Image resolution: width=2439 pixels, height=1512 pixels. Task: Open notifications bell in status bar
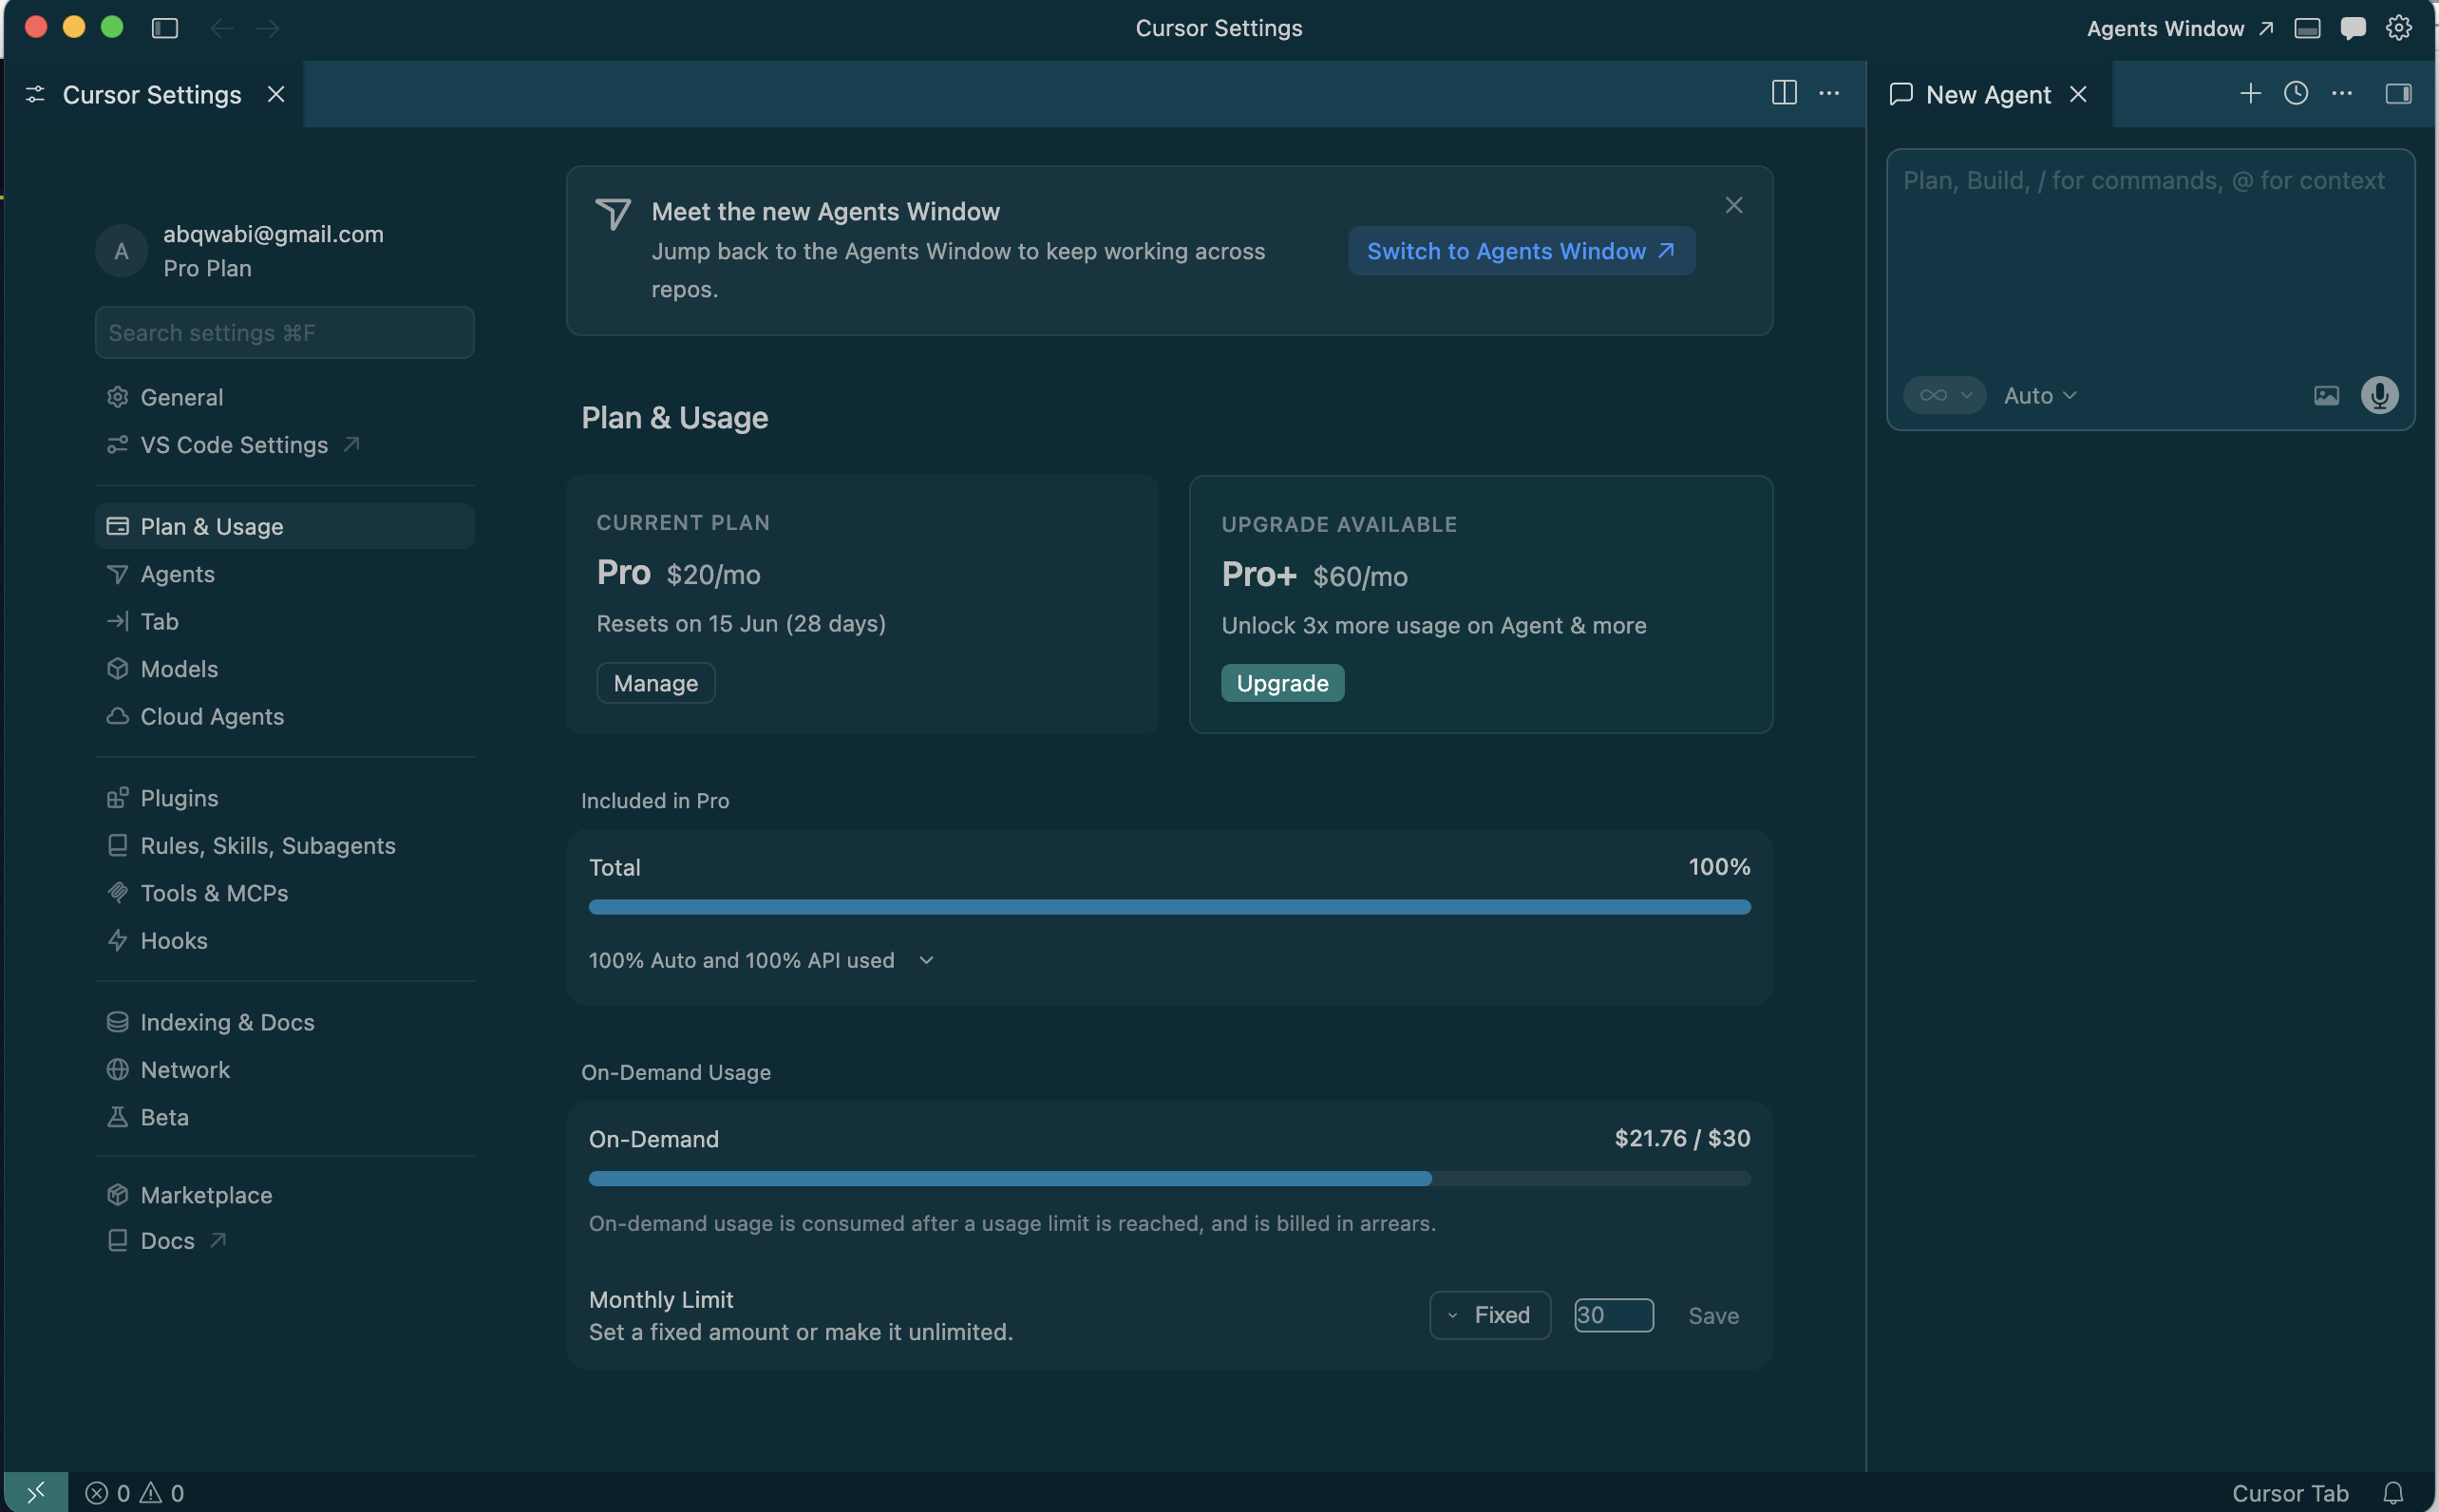[2393, 1492]
